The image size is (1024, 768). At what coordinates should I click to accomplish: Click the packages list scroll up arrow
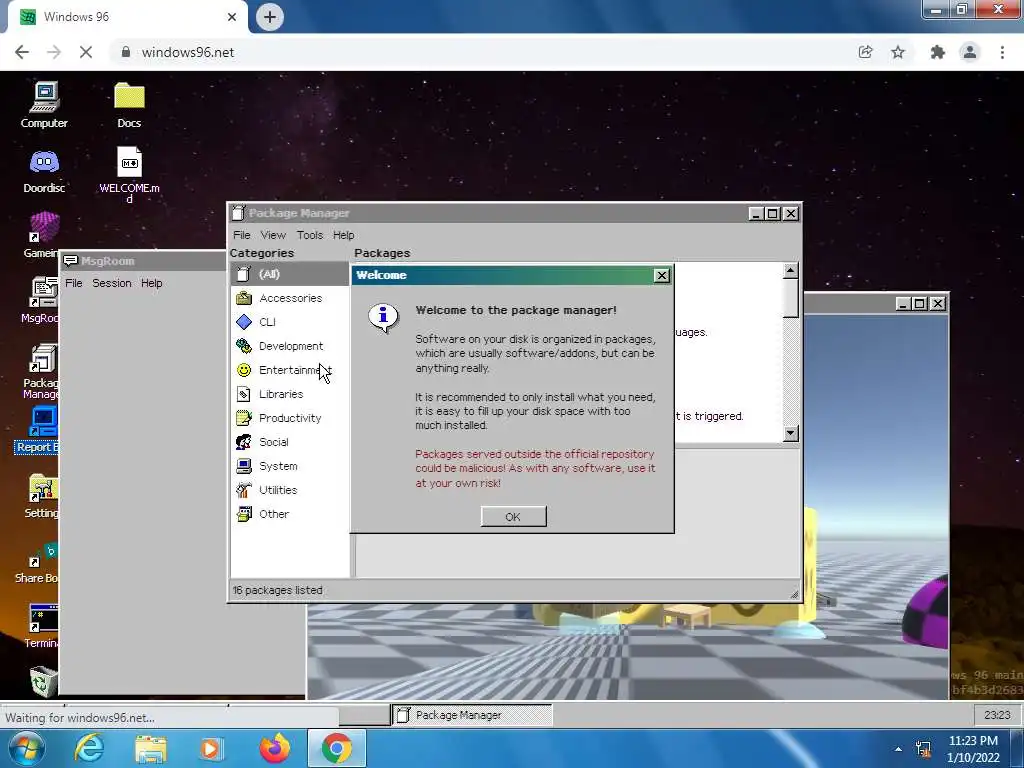[x=790, y=270]
